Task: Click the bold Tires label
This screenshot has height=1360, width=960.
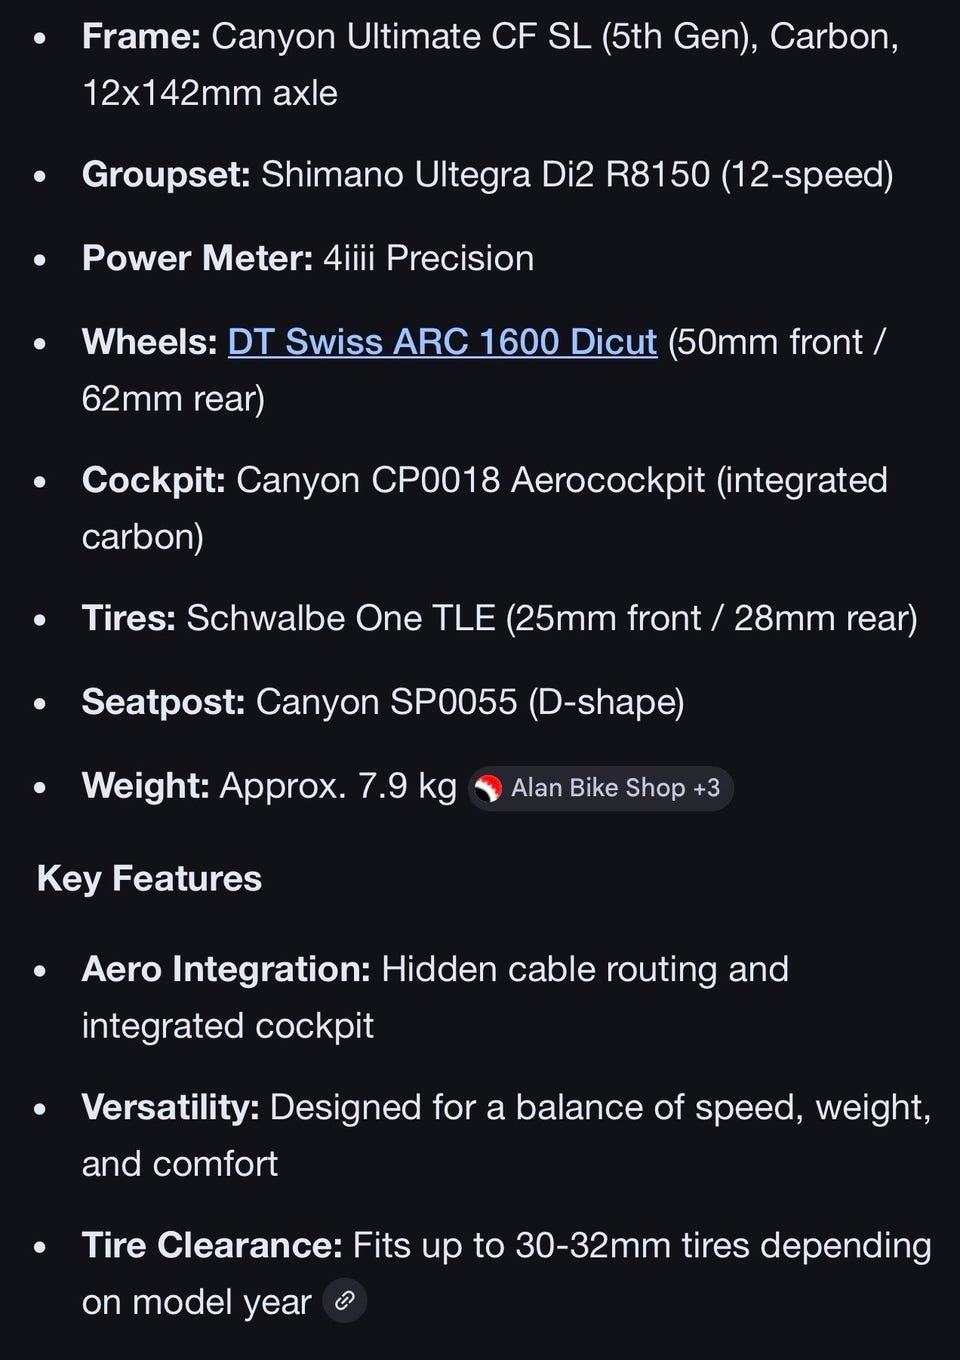Action: (x=129, y=618)
